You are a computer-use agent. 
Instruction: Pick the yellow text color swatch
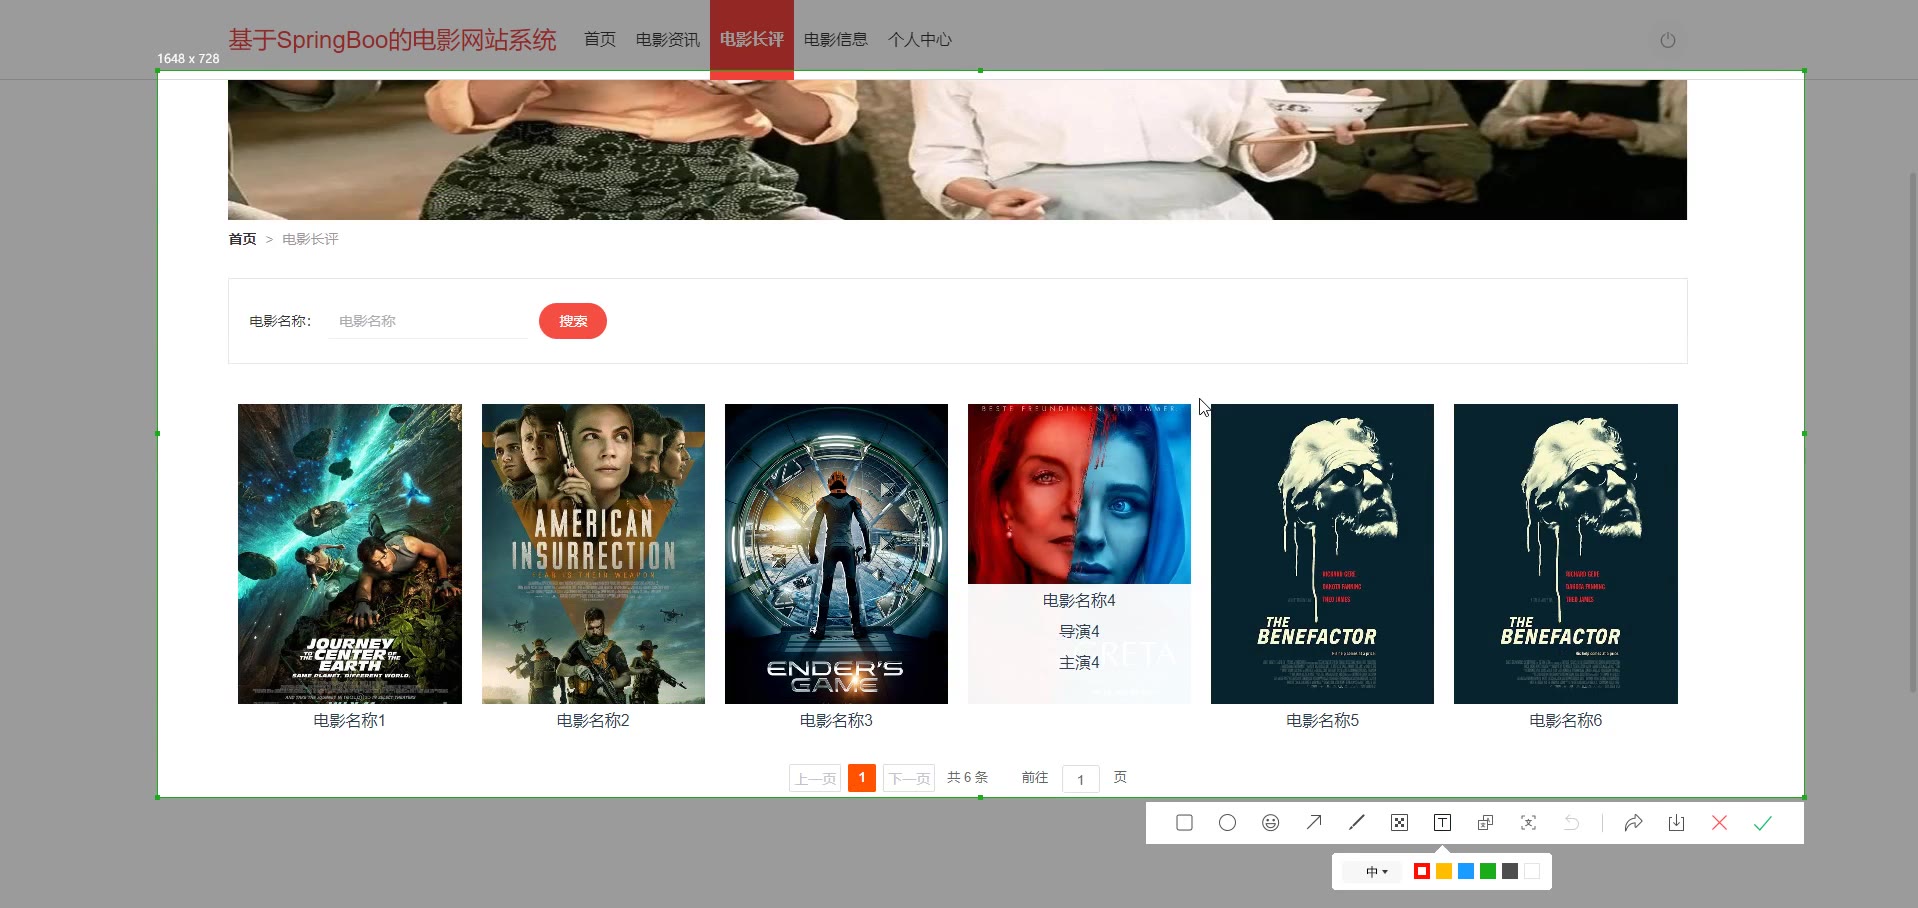coord(1444,871)
